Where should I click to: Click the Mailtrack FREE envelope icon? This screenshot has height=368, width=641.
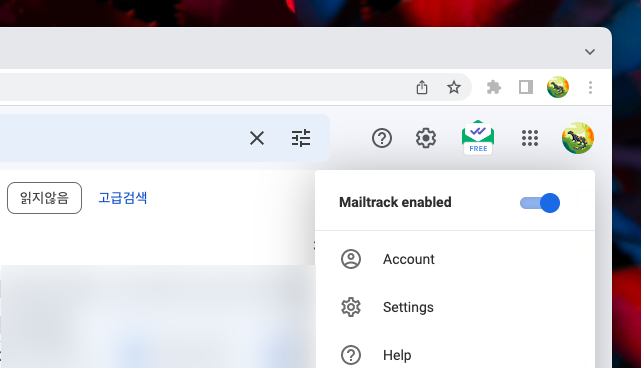coord(478,137)
